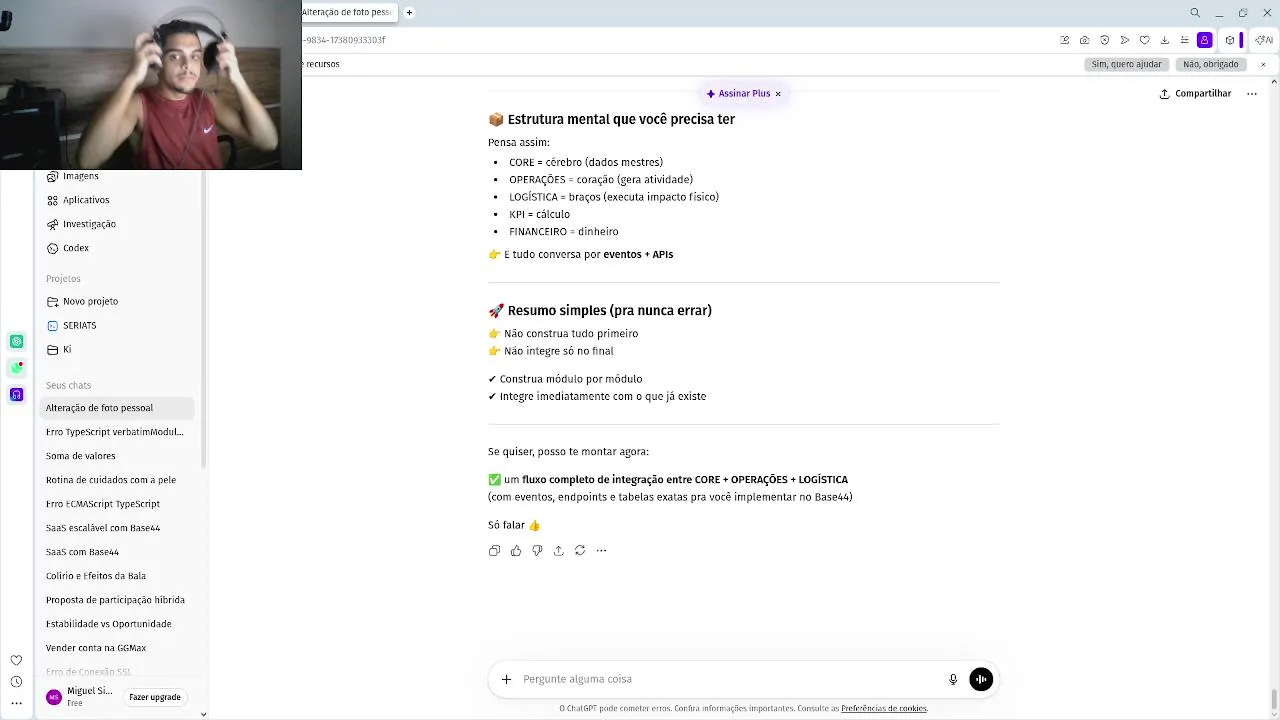Open downloads icon in browser toolbar
The image size is (1280, 720).
1165,40
